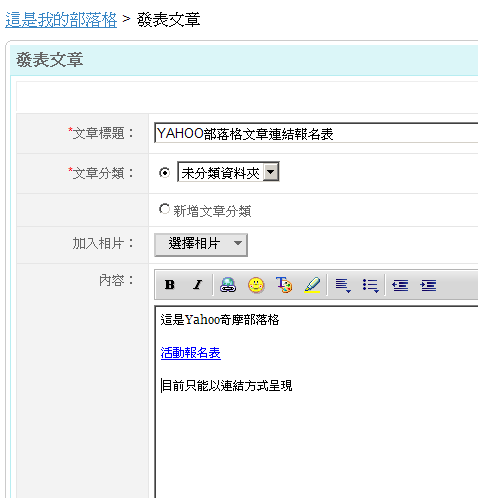Decrease indent with outdent icon
Image resolution: width=478 pixels, height=498 pixels.
point(400,285)
